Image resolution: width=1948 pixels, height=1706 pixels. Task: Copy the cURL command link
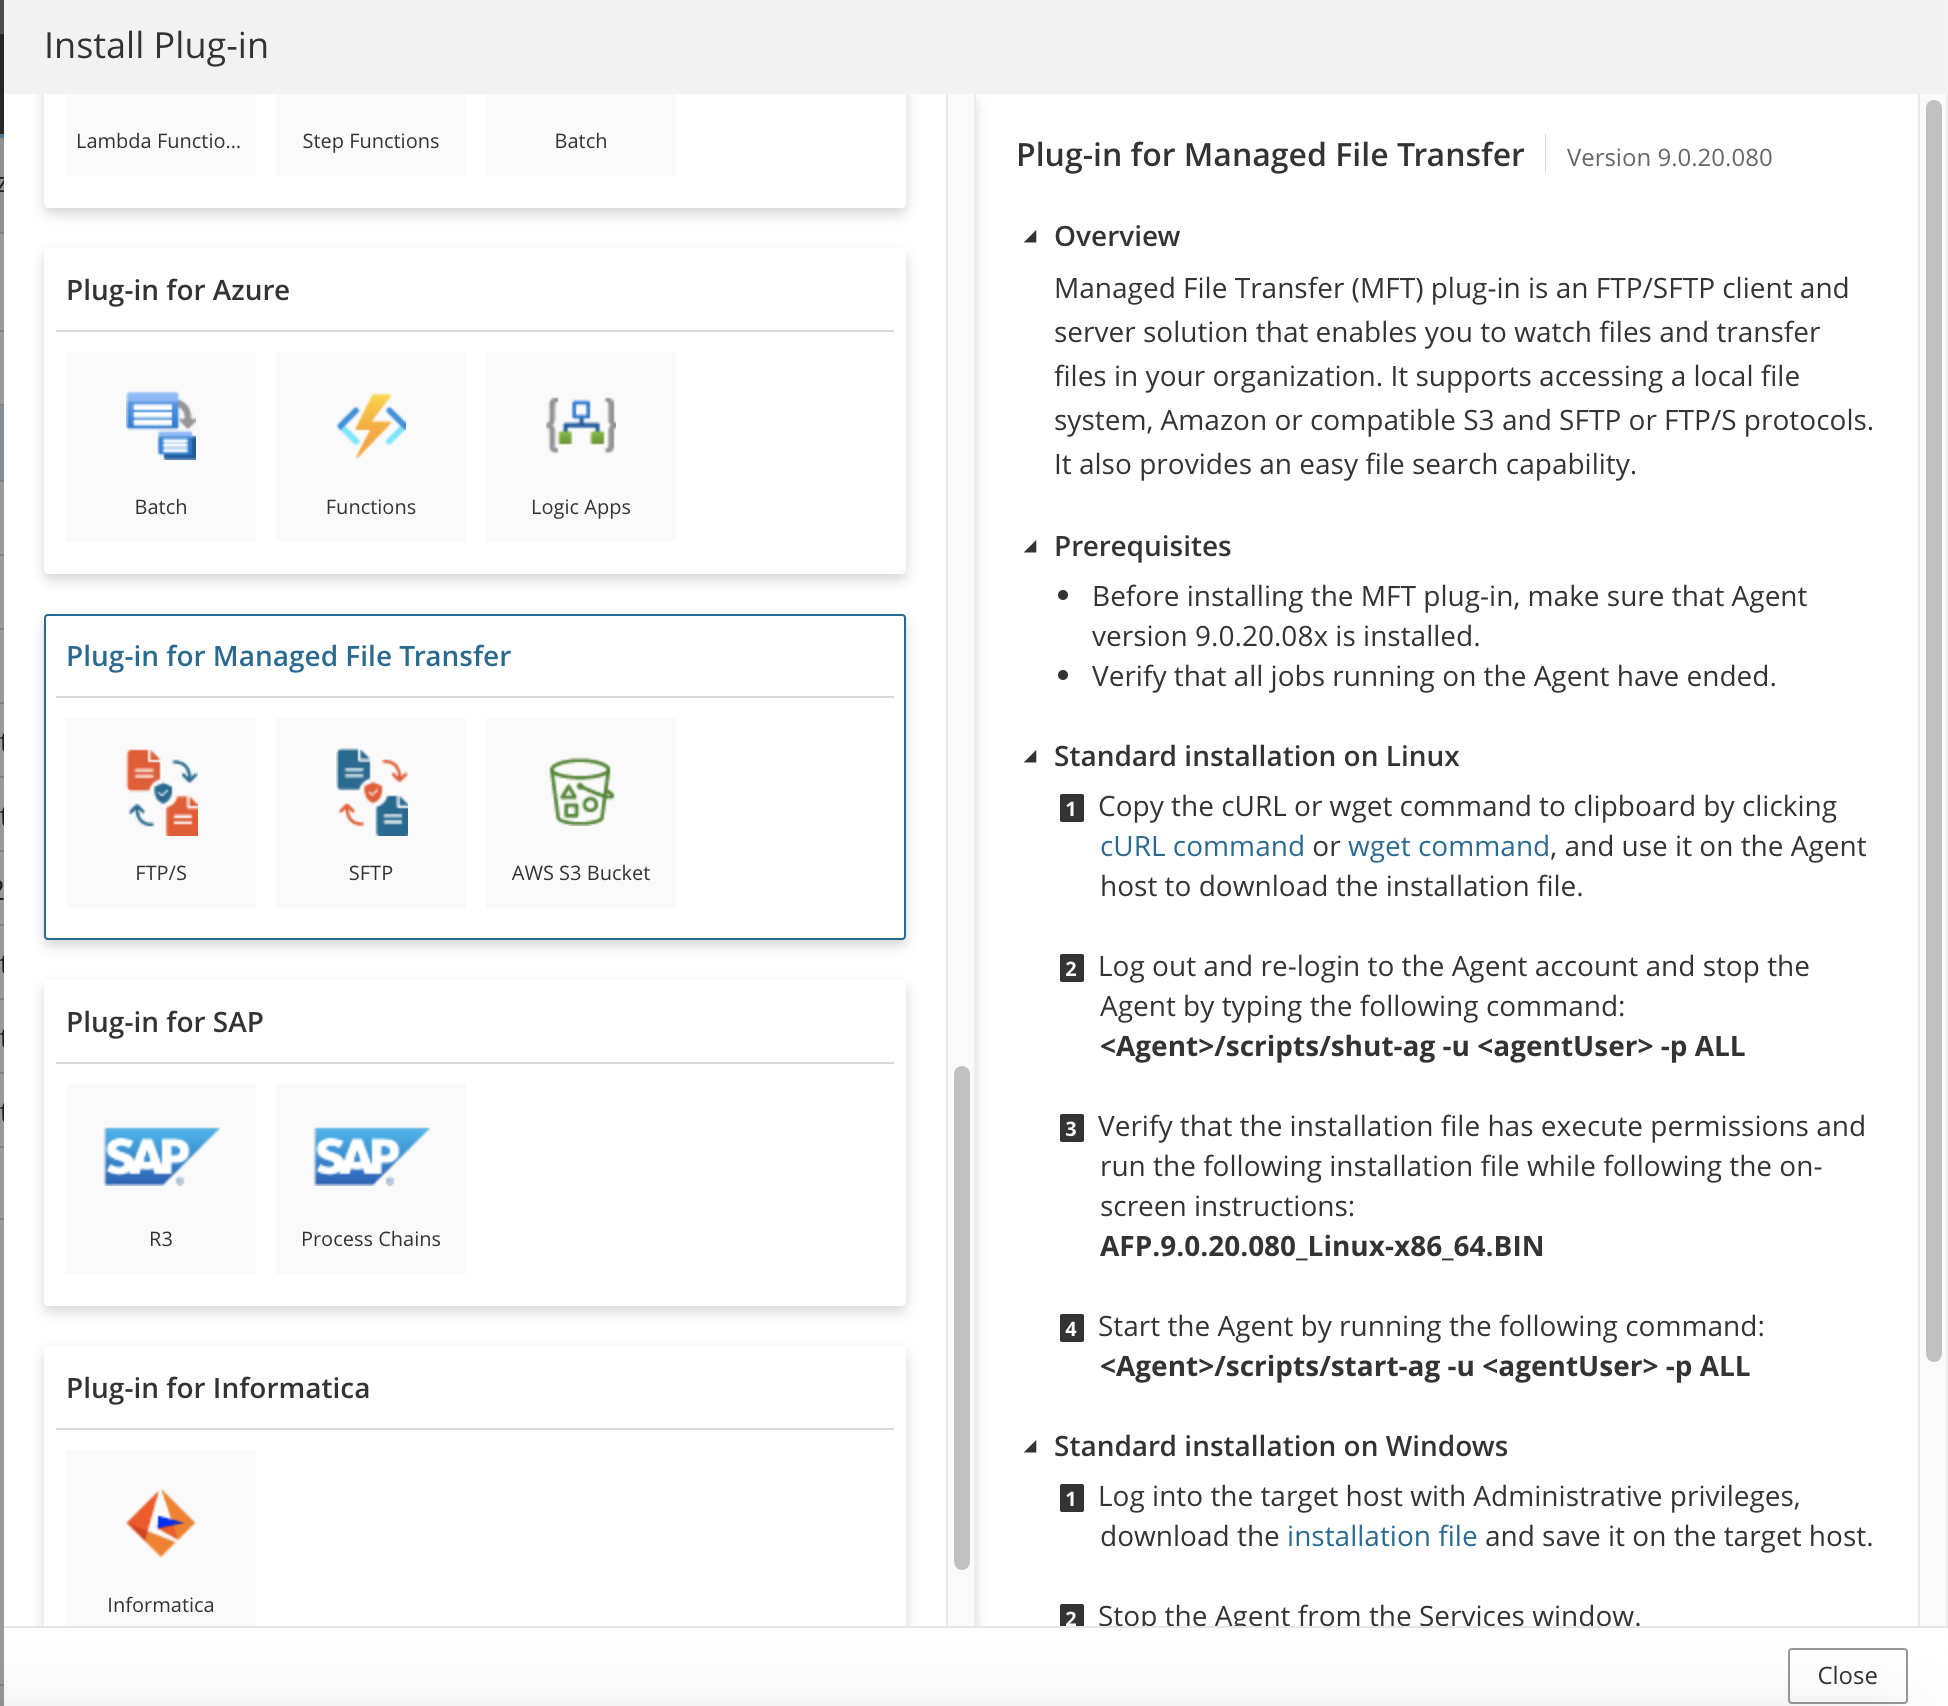tap(1201, 845)
